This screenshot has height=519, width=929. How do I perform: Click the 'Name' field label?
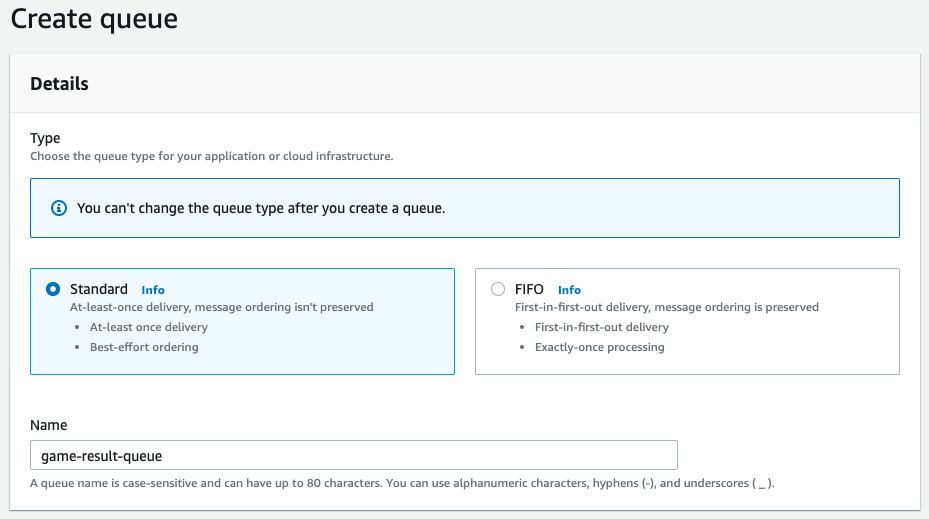(x=49, y=425)
